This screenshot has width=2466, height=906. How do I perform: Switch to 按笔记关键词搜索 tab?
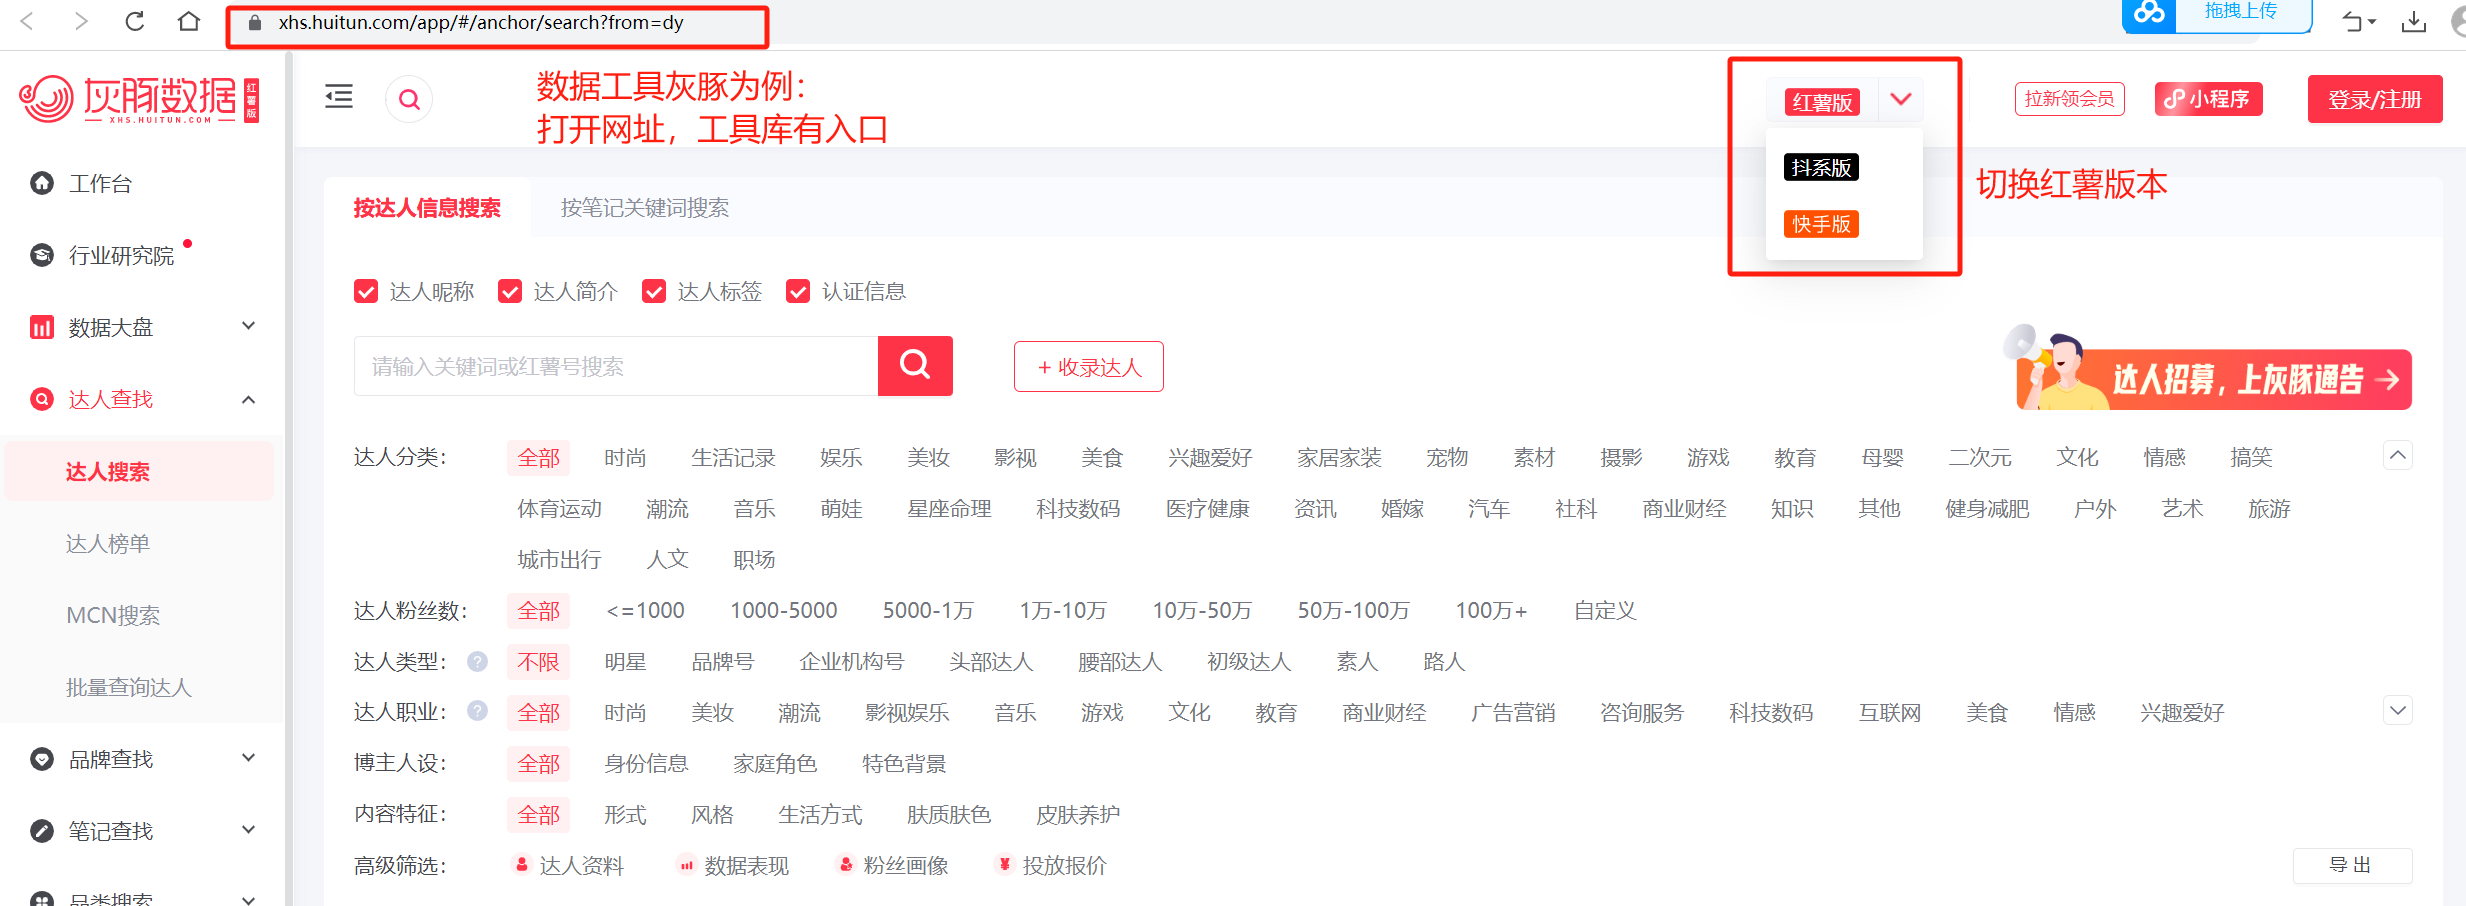tap(645, 208)
